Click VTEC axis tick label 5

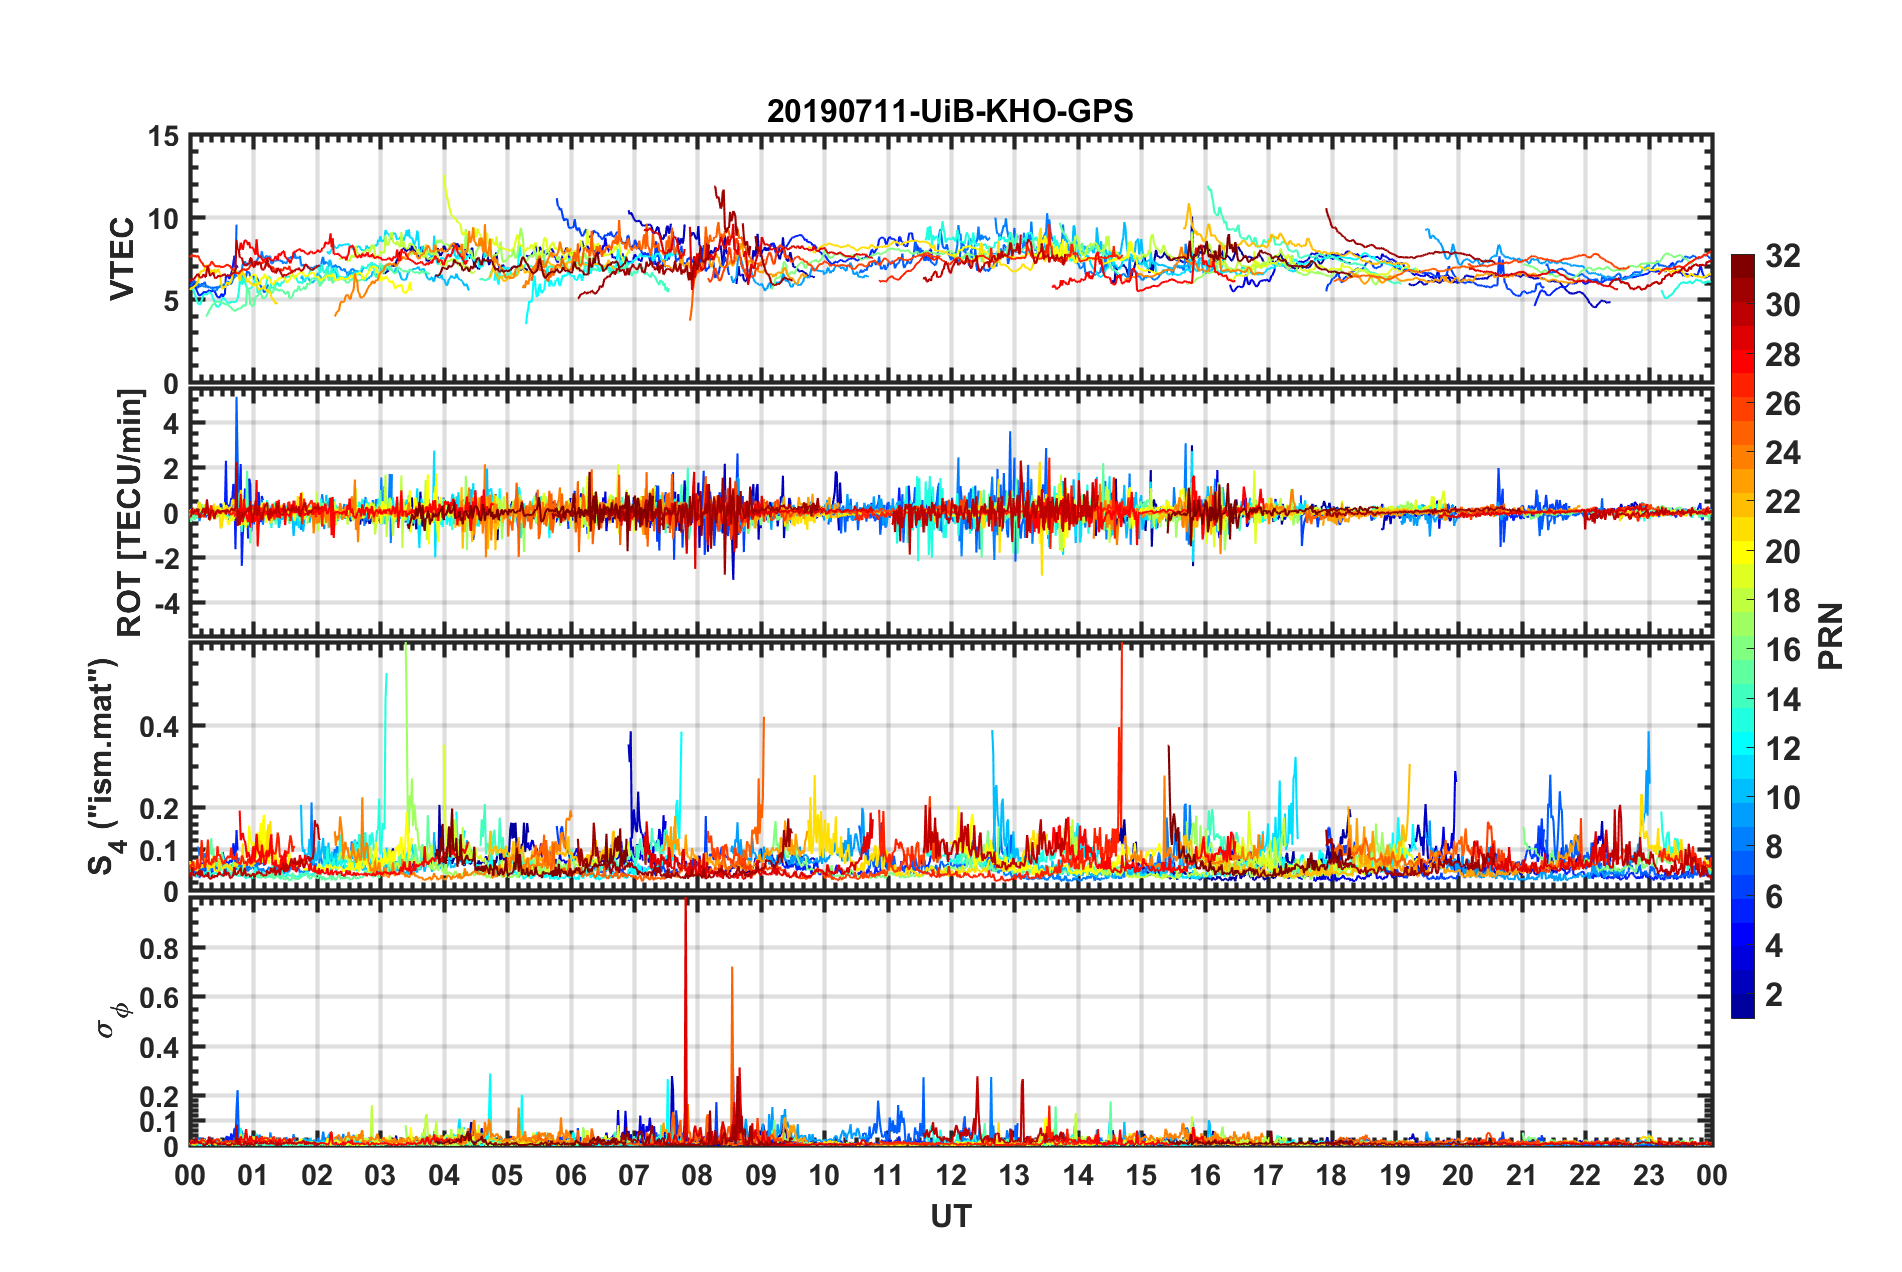click(170, 301)
